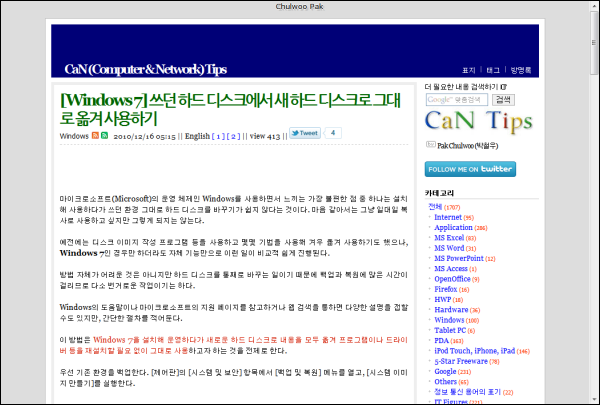
Task: Click the bold 'Windows 7' text in paragraph
Action: pyautogui.click(x=82, y=253)
